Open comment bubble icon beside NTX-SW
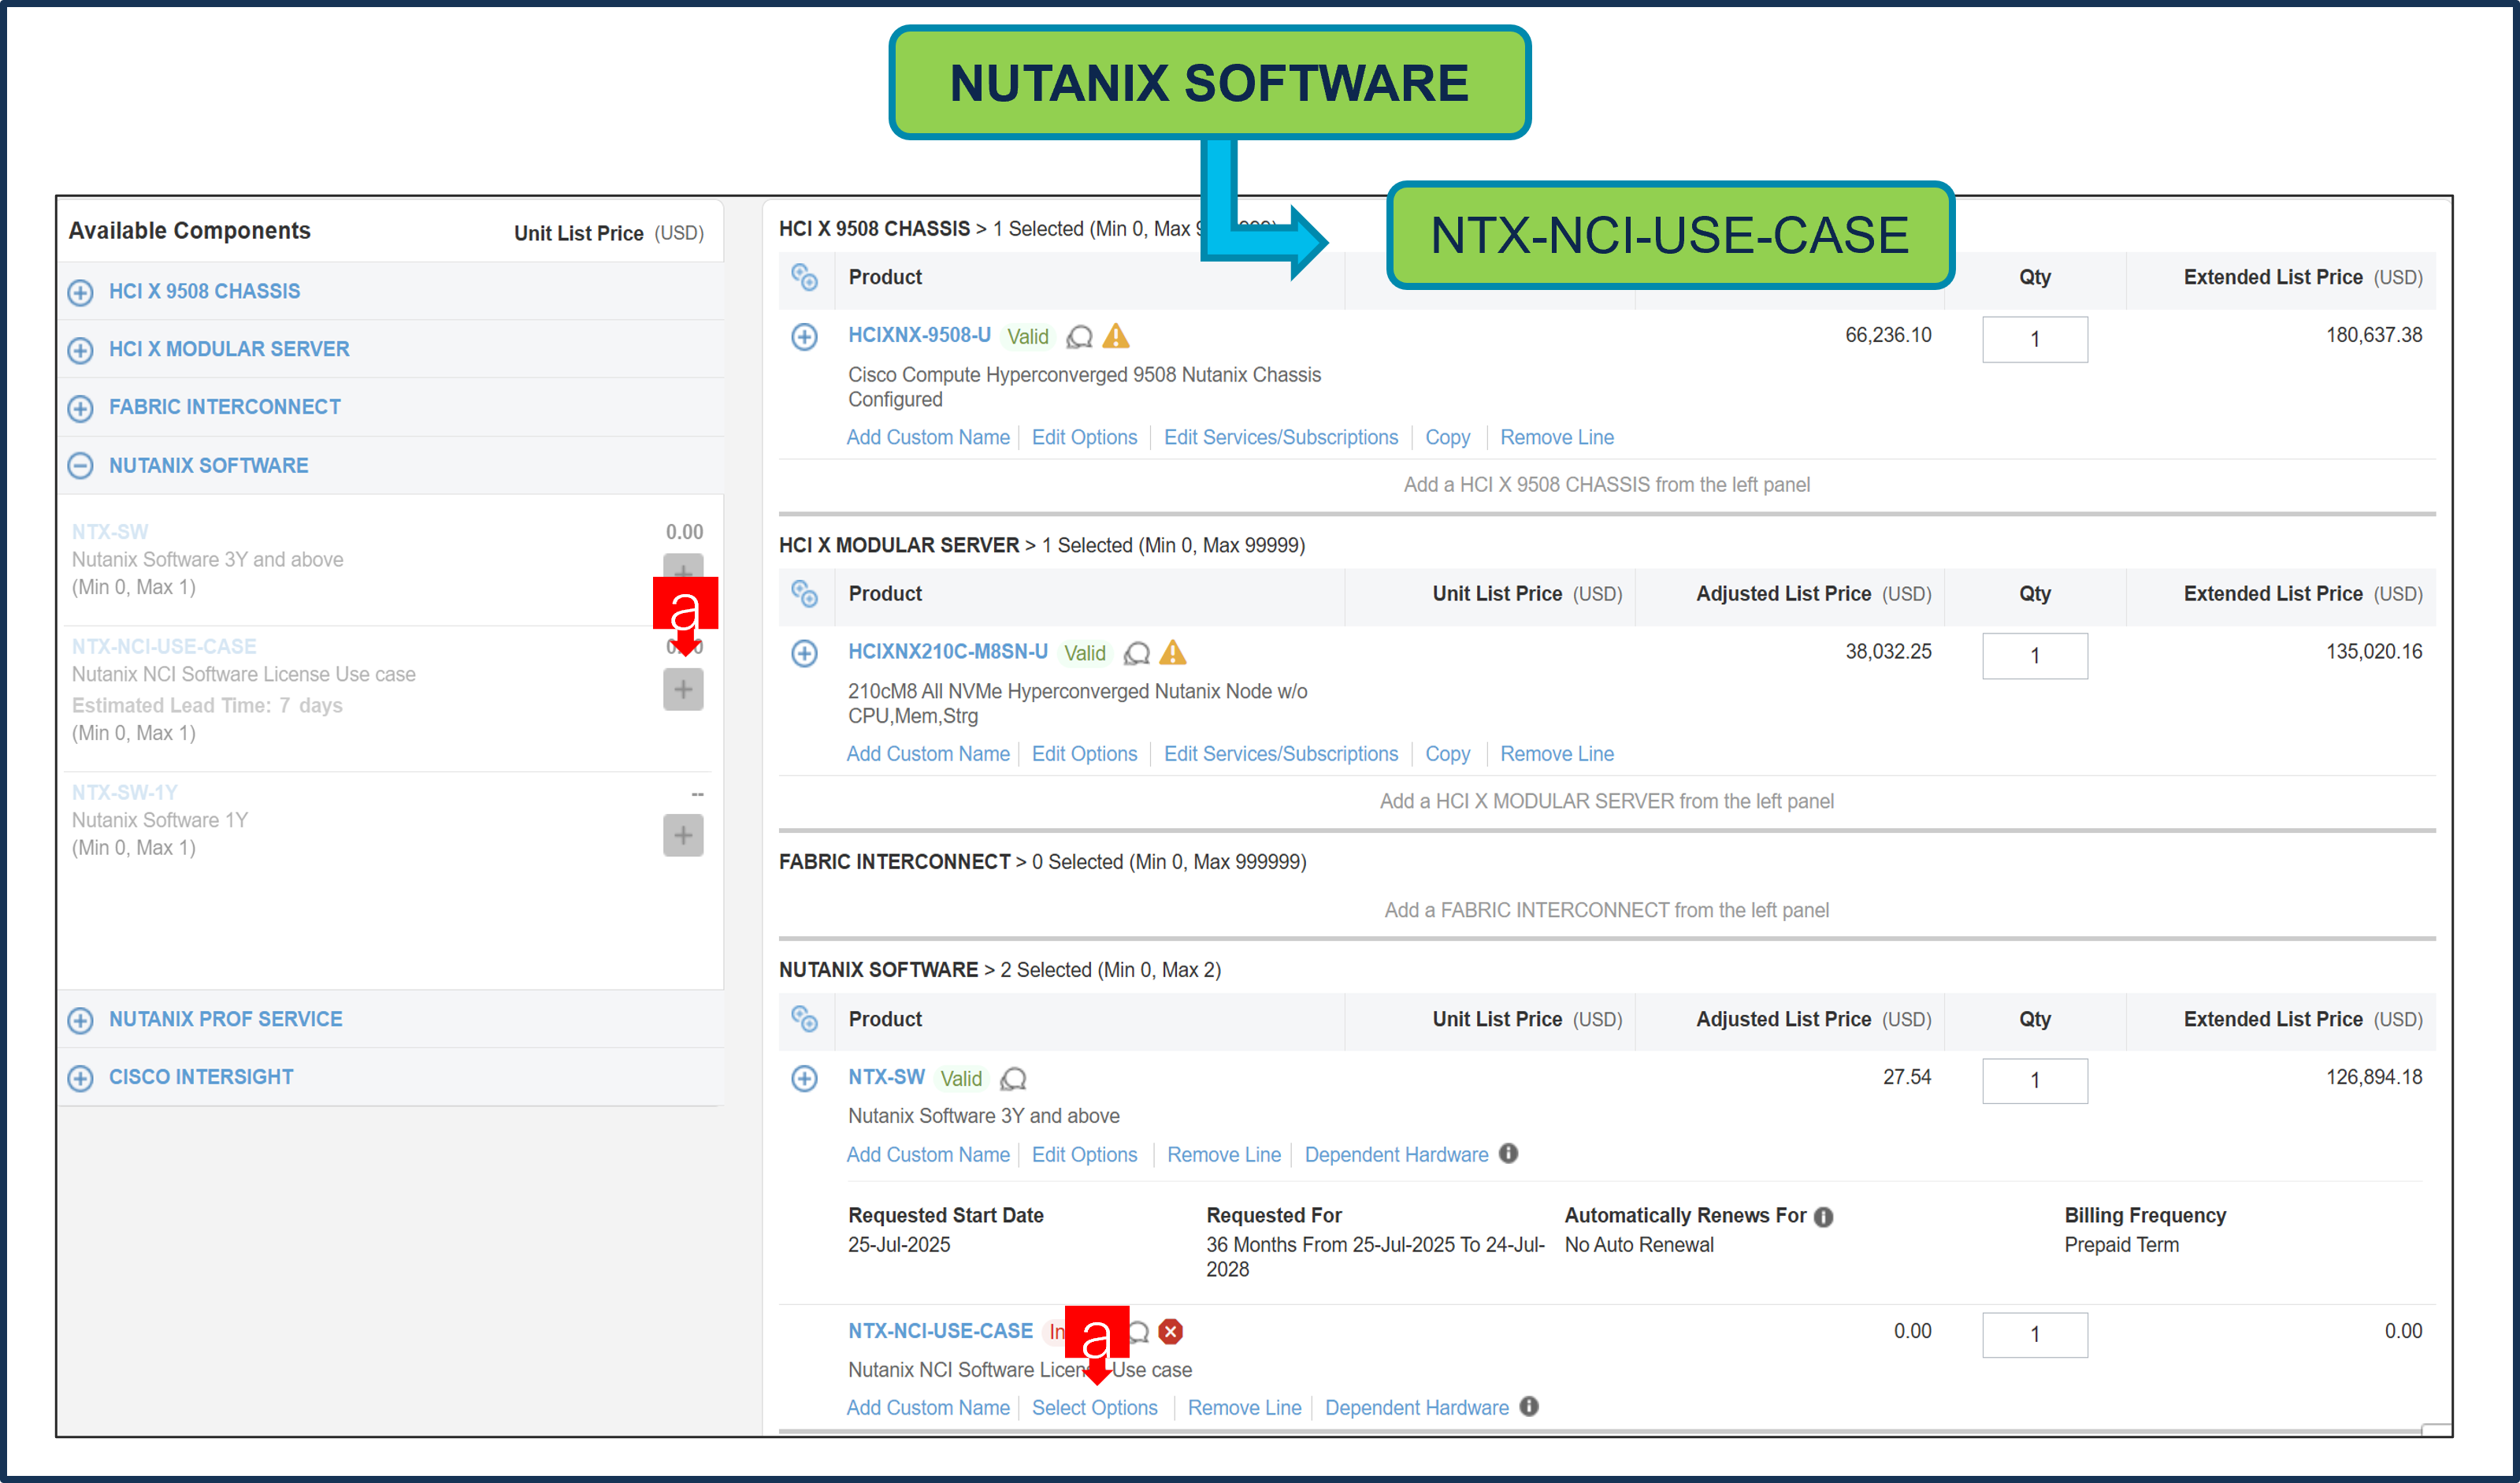Viewport: 2520px width, 1483px height. pos(1013,1079)
